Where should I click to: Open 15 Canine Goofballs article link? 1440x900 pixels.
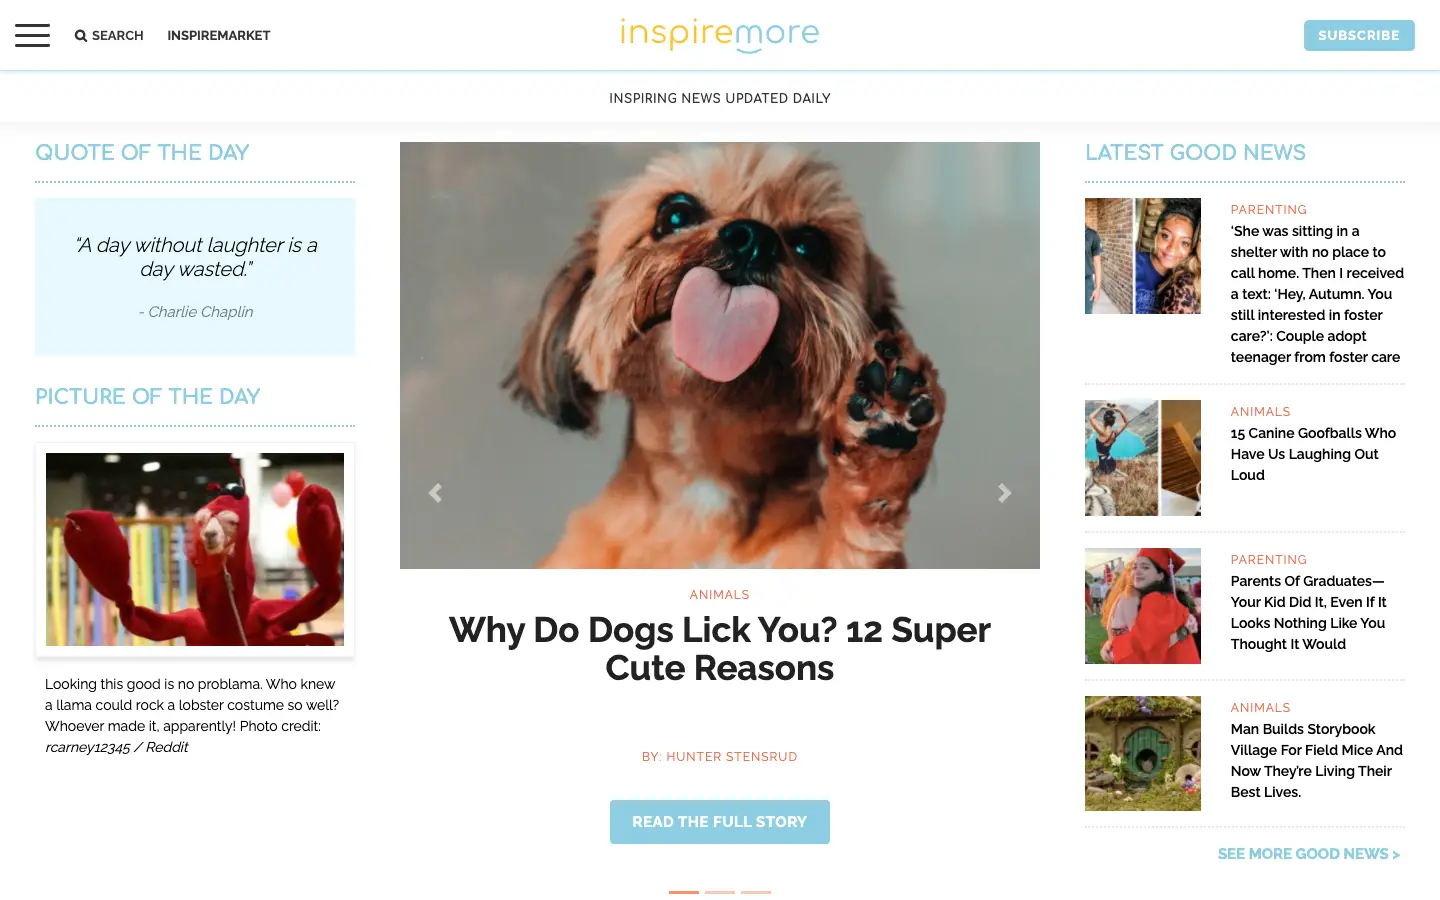coord(1313,454)
